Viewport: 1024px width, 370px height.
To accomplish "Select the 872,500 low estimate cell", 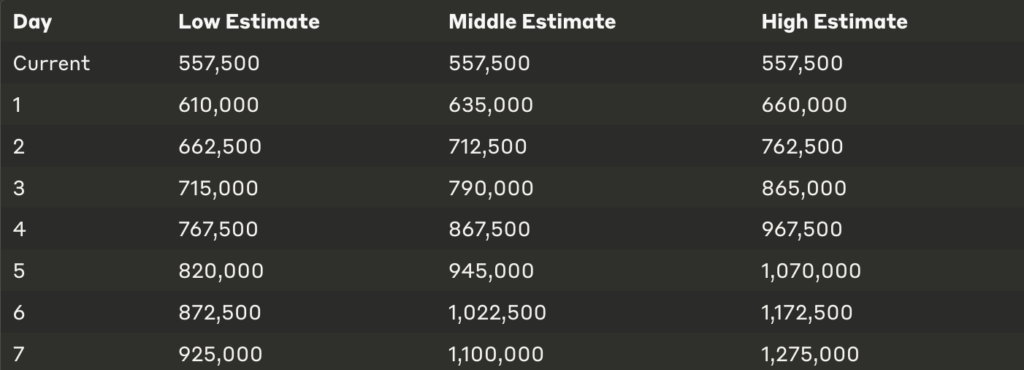I will [x=219, y=313].
